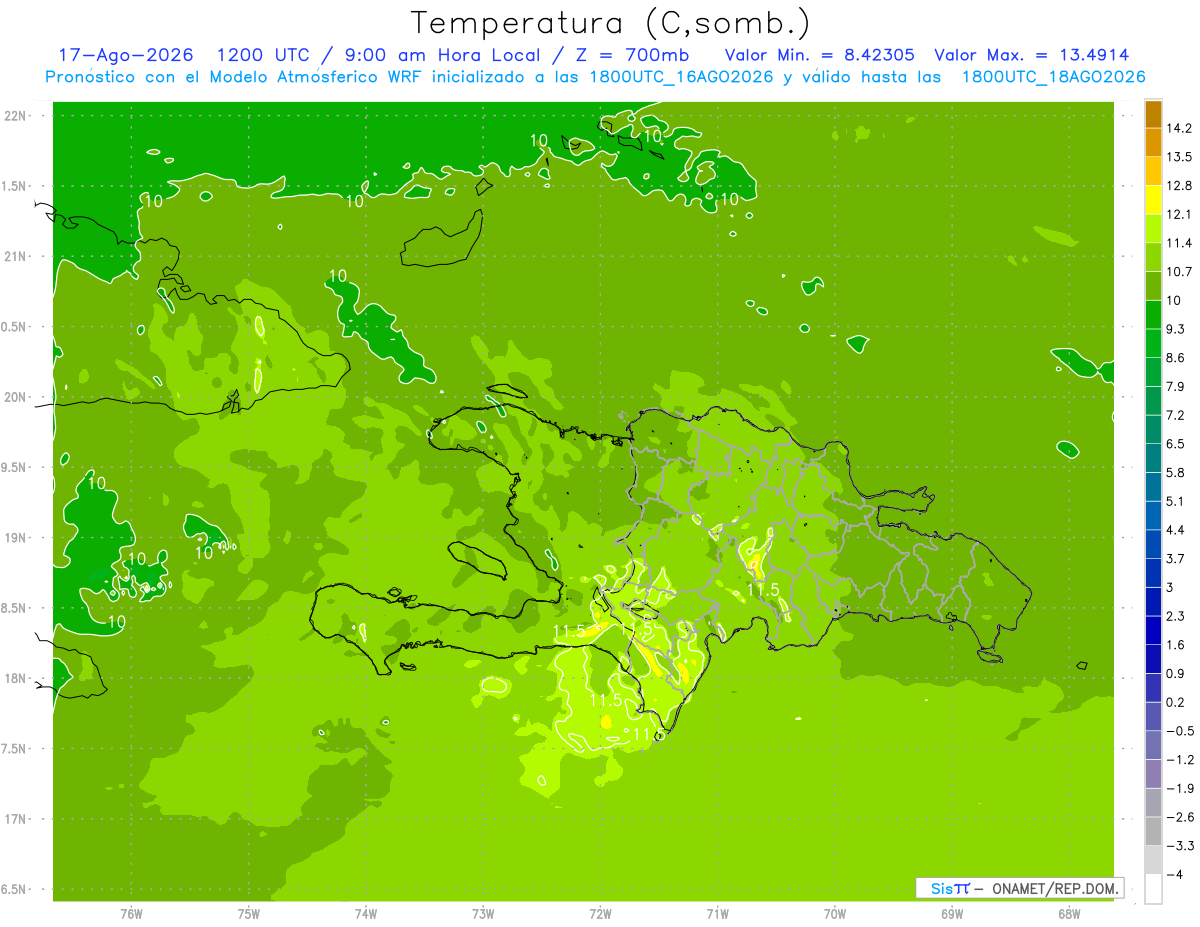Image resolution: width=1200 pixels, height=927 pixels.
Task: Click the "71W" longitude axis label
Action: point(717,913)
